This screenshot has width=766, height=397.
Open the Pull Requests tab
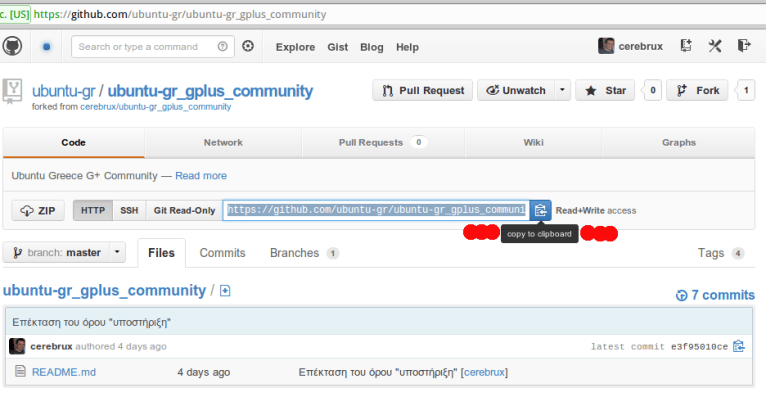[x=383, y=143]
